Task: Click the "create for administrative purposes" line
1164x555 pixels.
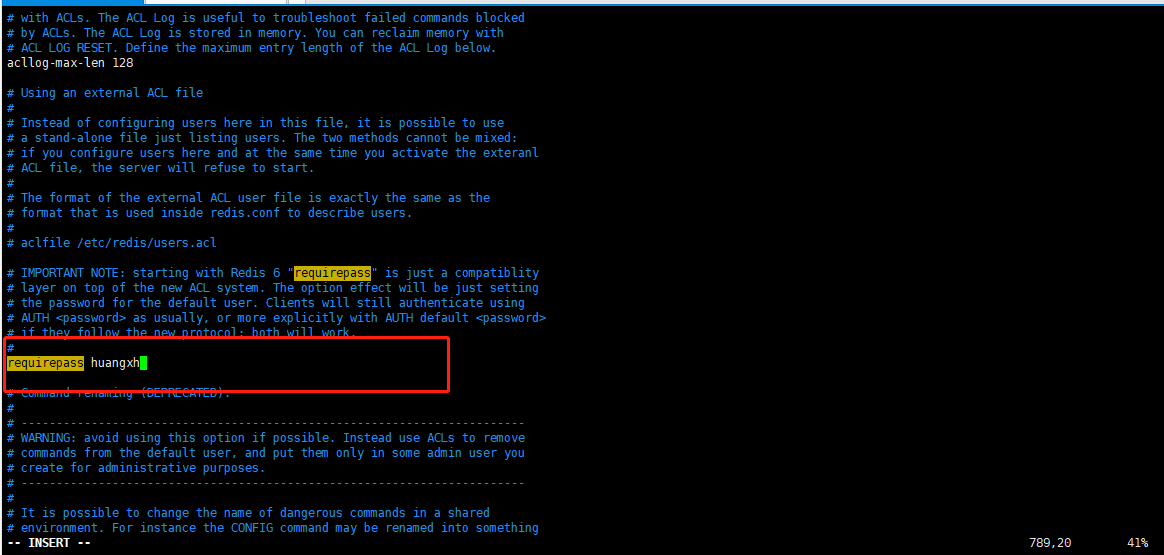Action: [136, 468]
